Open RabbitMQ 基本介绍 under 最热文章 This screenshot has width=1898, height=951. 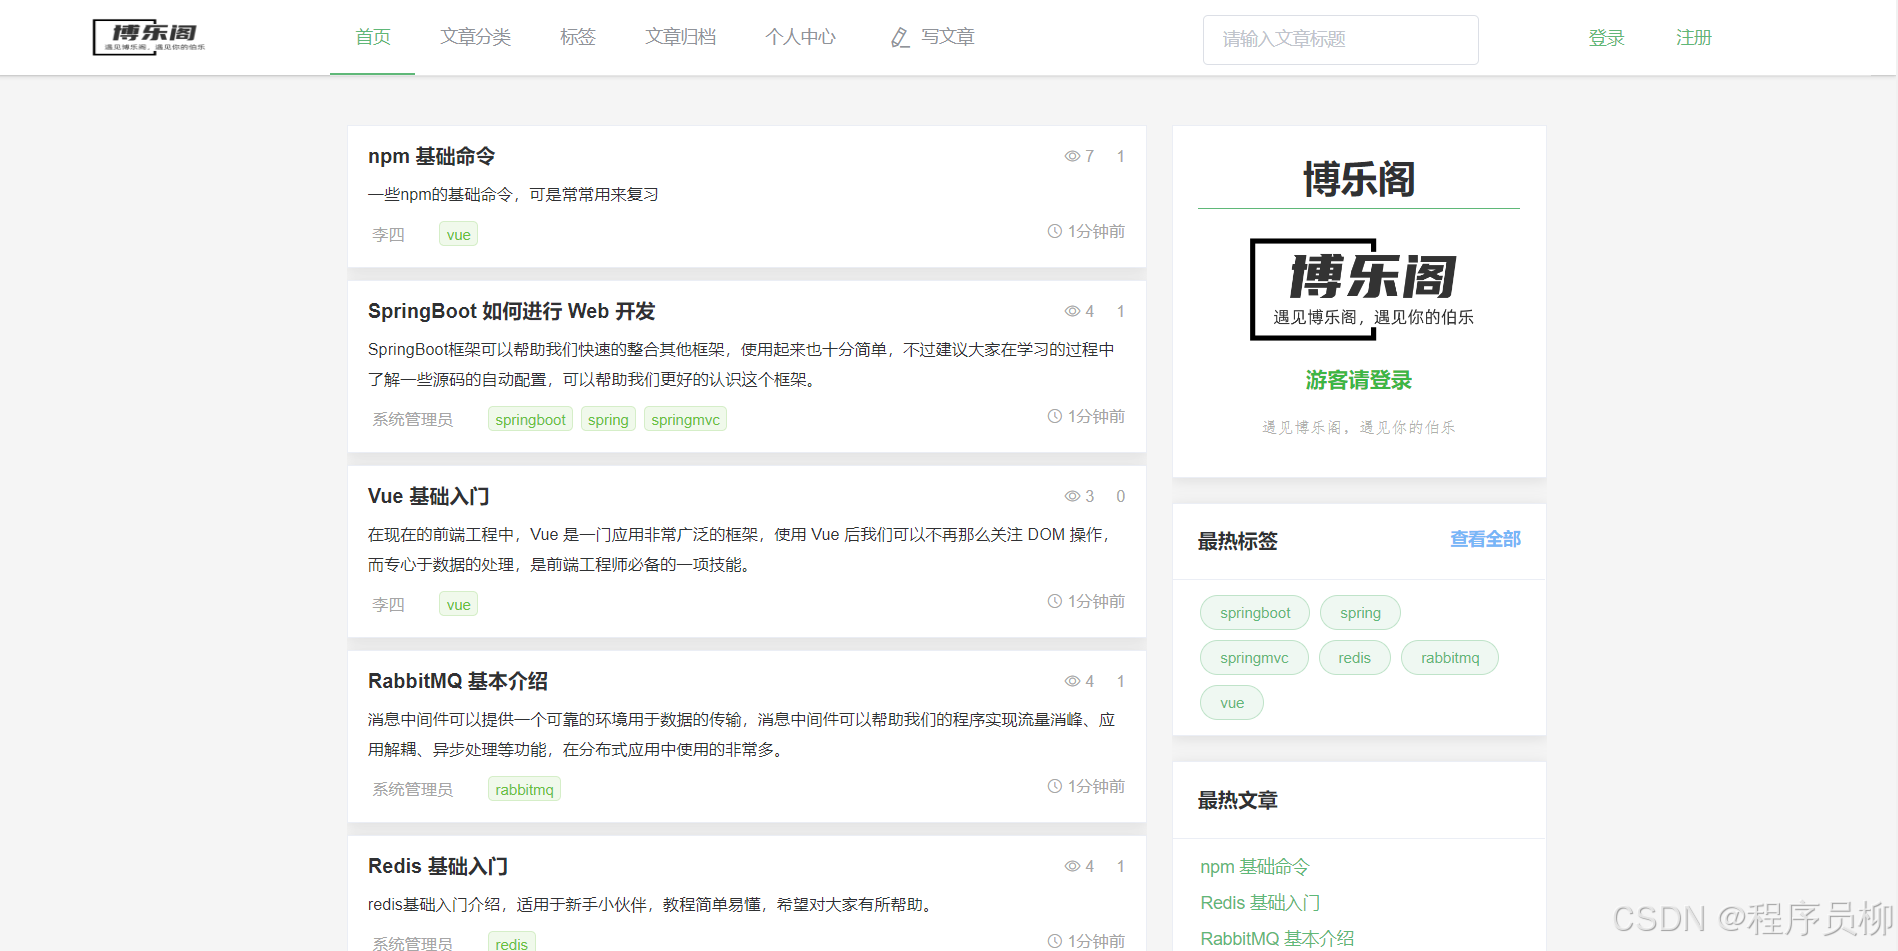click(1277, 939)
